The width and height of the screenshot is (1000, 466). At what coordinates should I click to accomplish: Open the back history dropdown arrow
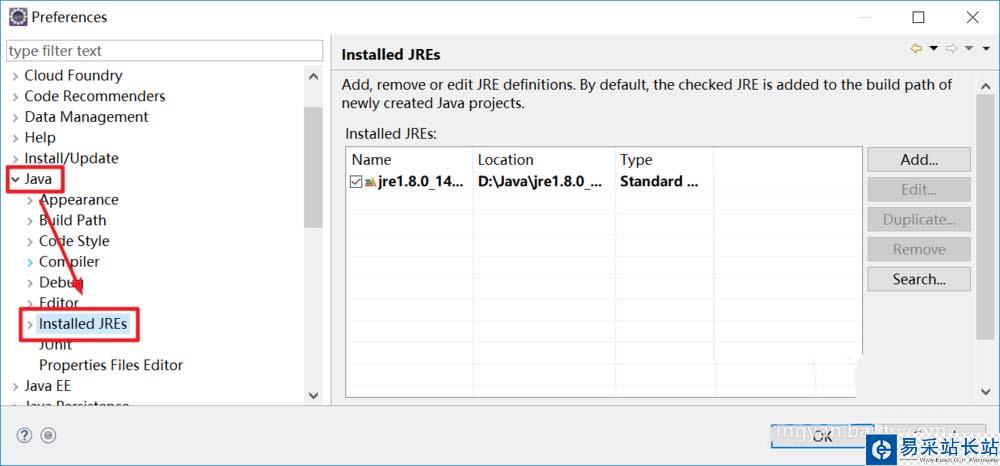coord(933,48)
